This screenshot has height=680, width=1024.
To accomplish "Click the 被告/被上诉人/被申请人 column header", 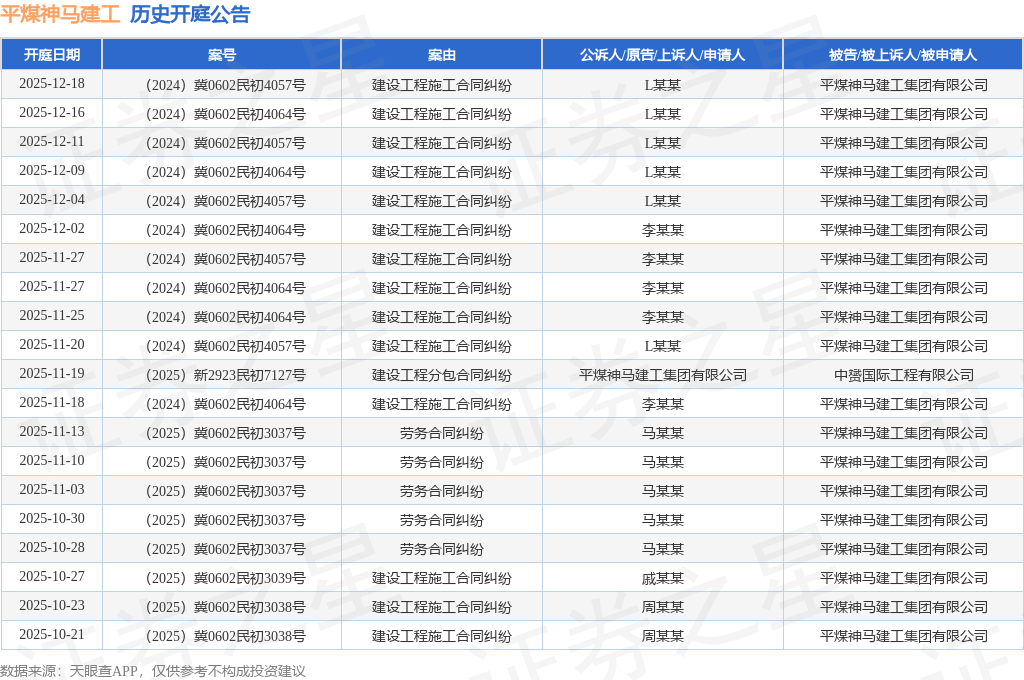I will pos(903,55).
